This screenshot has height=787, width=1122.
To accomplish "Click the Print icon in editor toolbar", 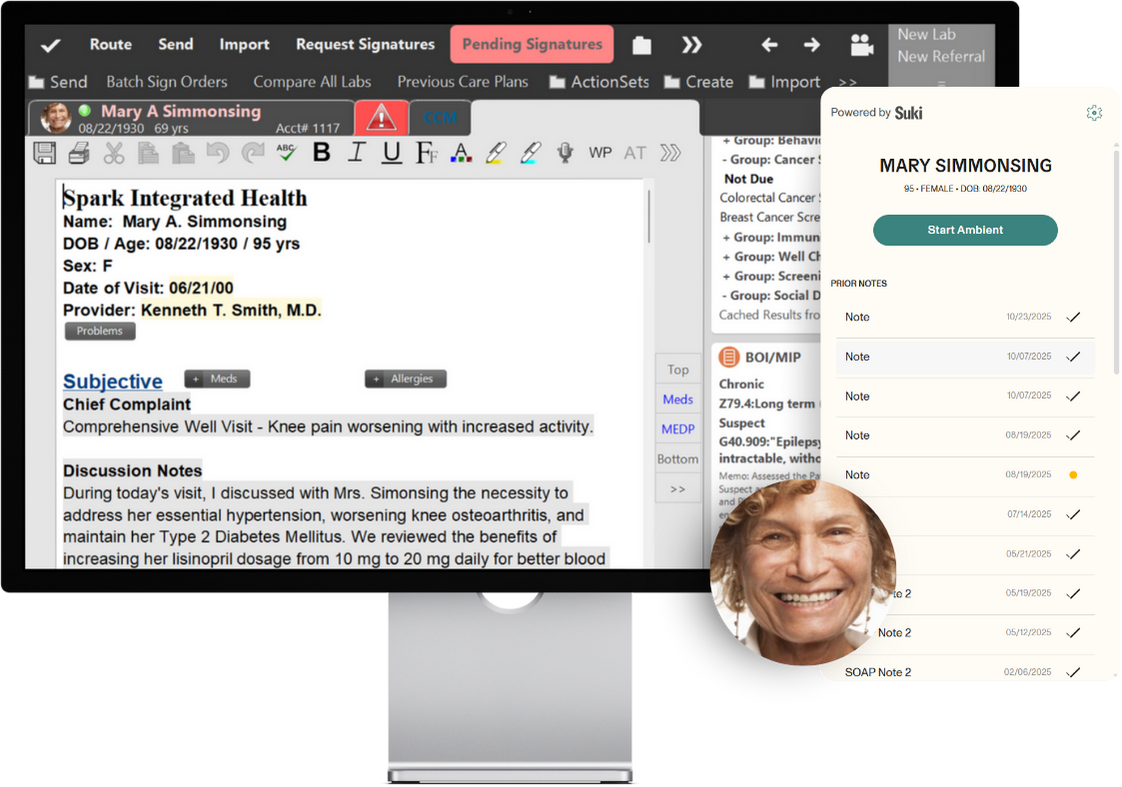I will click(x=79, y=153).
